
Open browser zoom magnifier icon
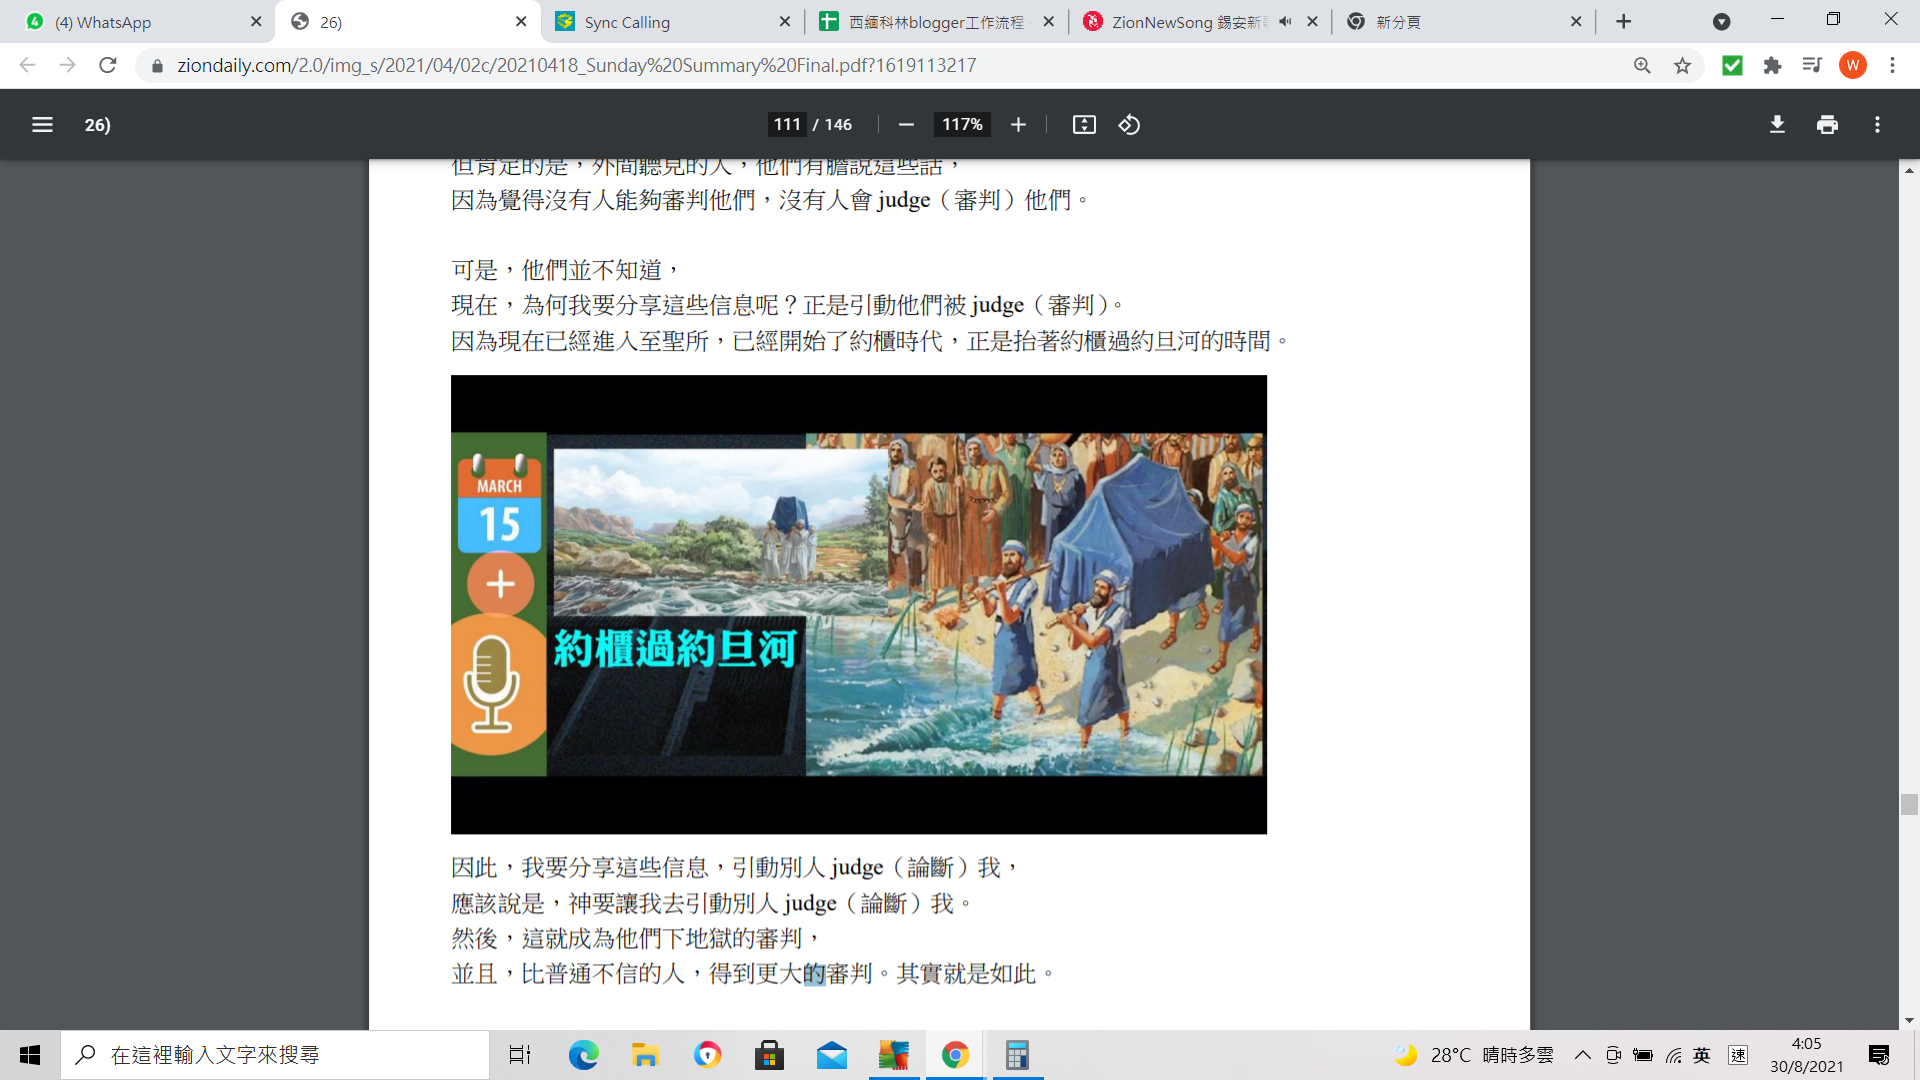pos(1642,65)
